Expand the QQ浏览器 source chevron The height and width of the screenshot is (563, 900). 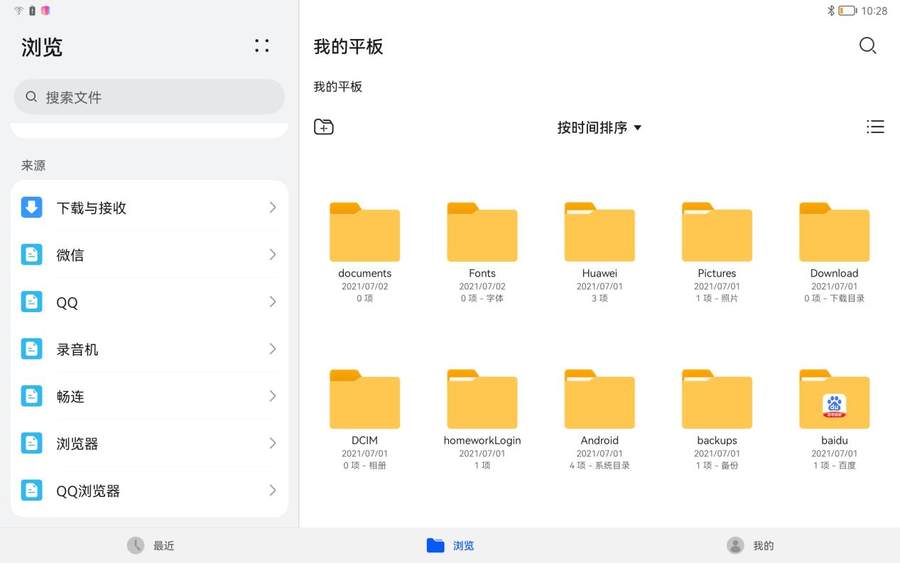click(x=272, y=491)
